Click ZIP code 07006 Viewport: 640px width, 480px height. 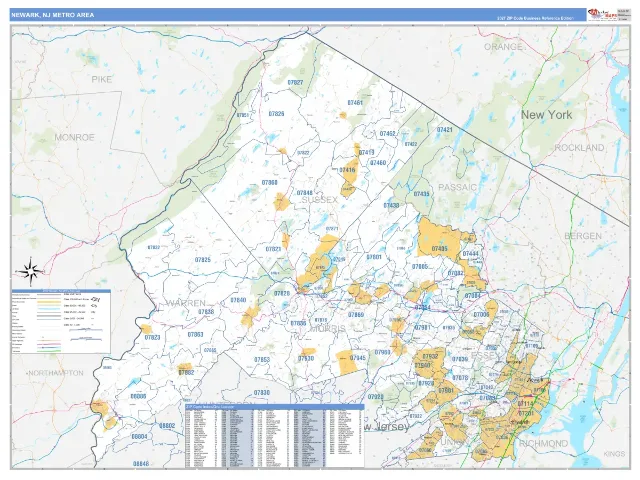tap(481, 314)
